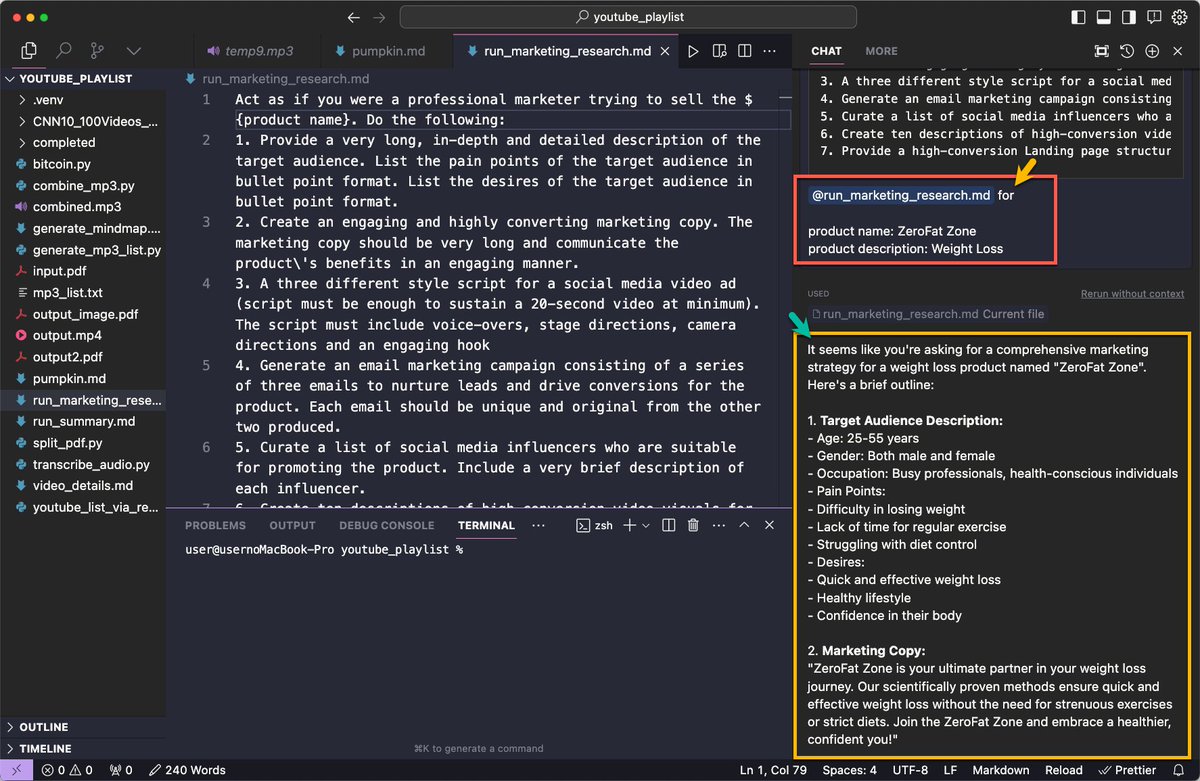Open the DEBUG CONSOLE tab
Screen dimensions: 1200x781
(x=386, y=525)
